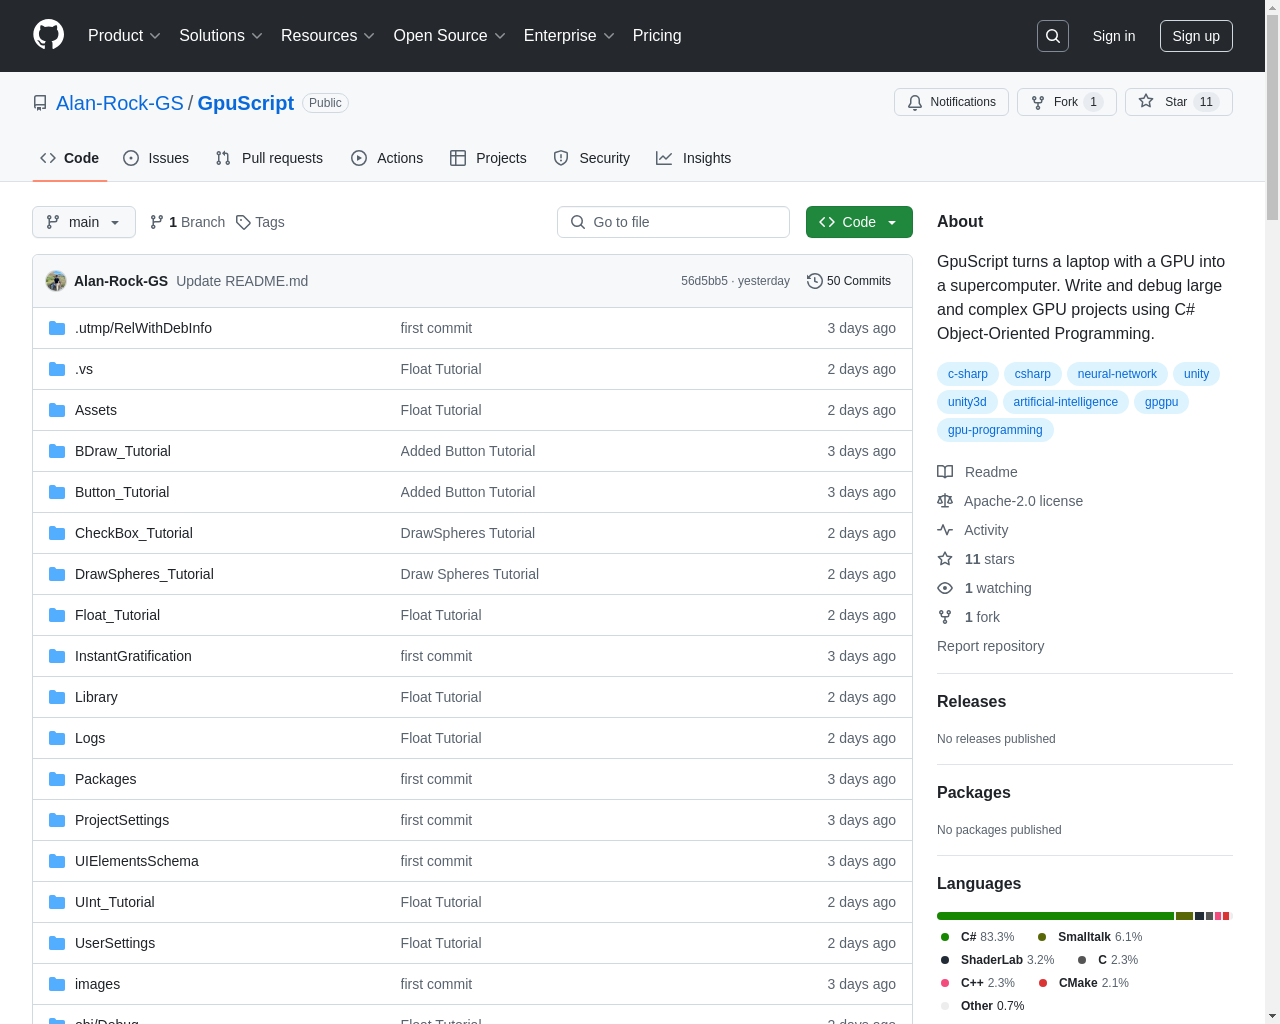
Task: Click the tag icon beside Tags
Action: (243, 222)
